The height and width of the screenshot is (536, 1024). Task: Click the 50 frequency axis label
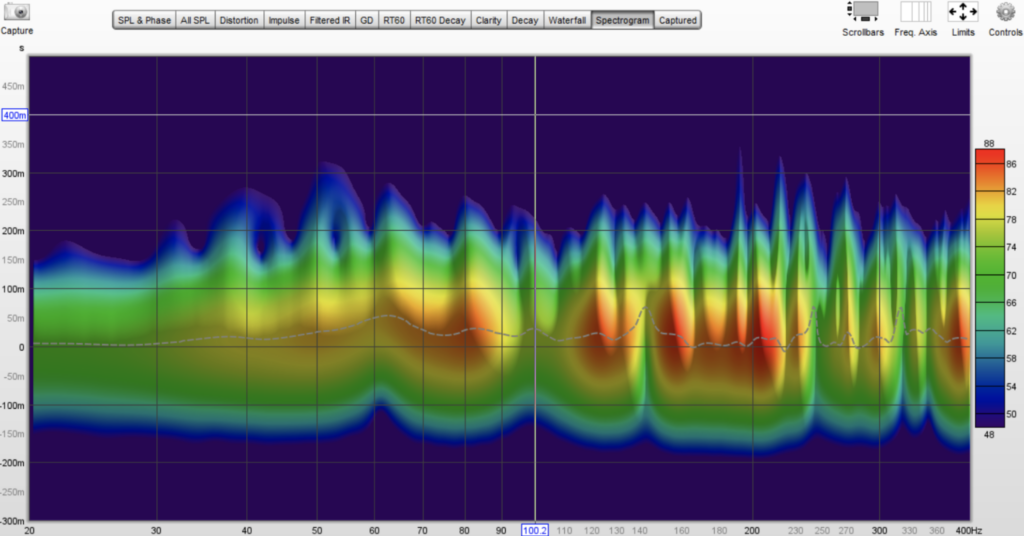317,530
